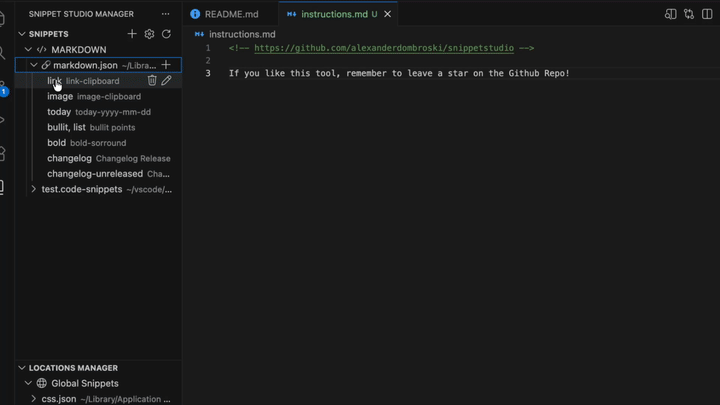
Task: Collapse the MARKDOWN language group
Action: tap(28, 50)
